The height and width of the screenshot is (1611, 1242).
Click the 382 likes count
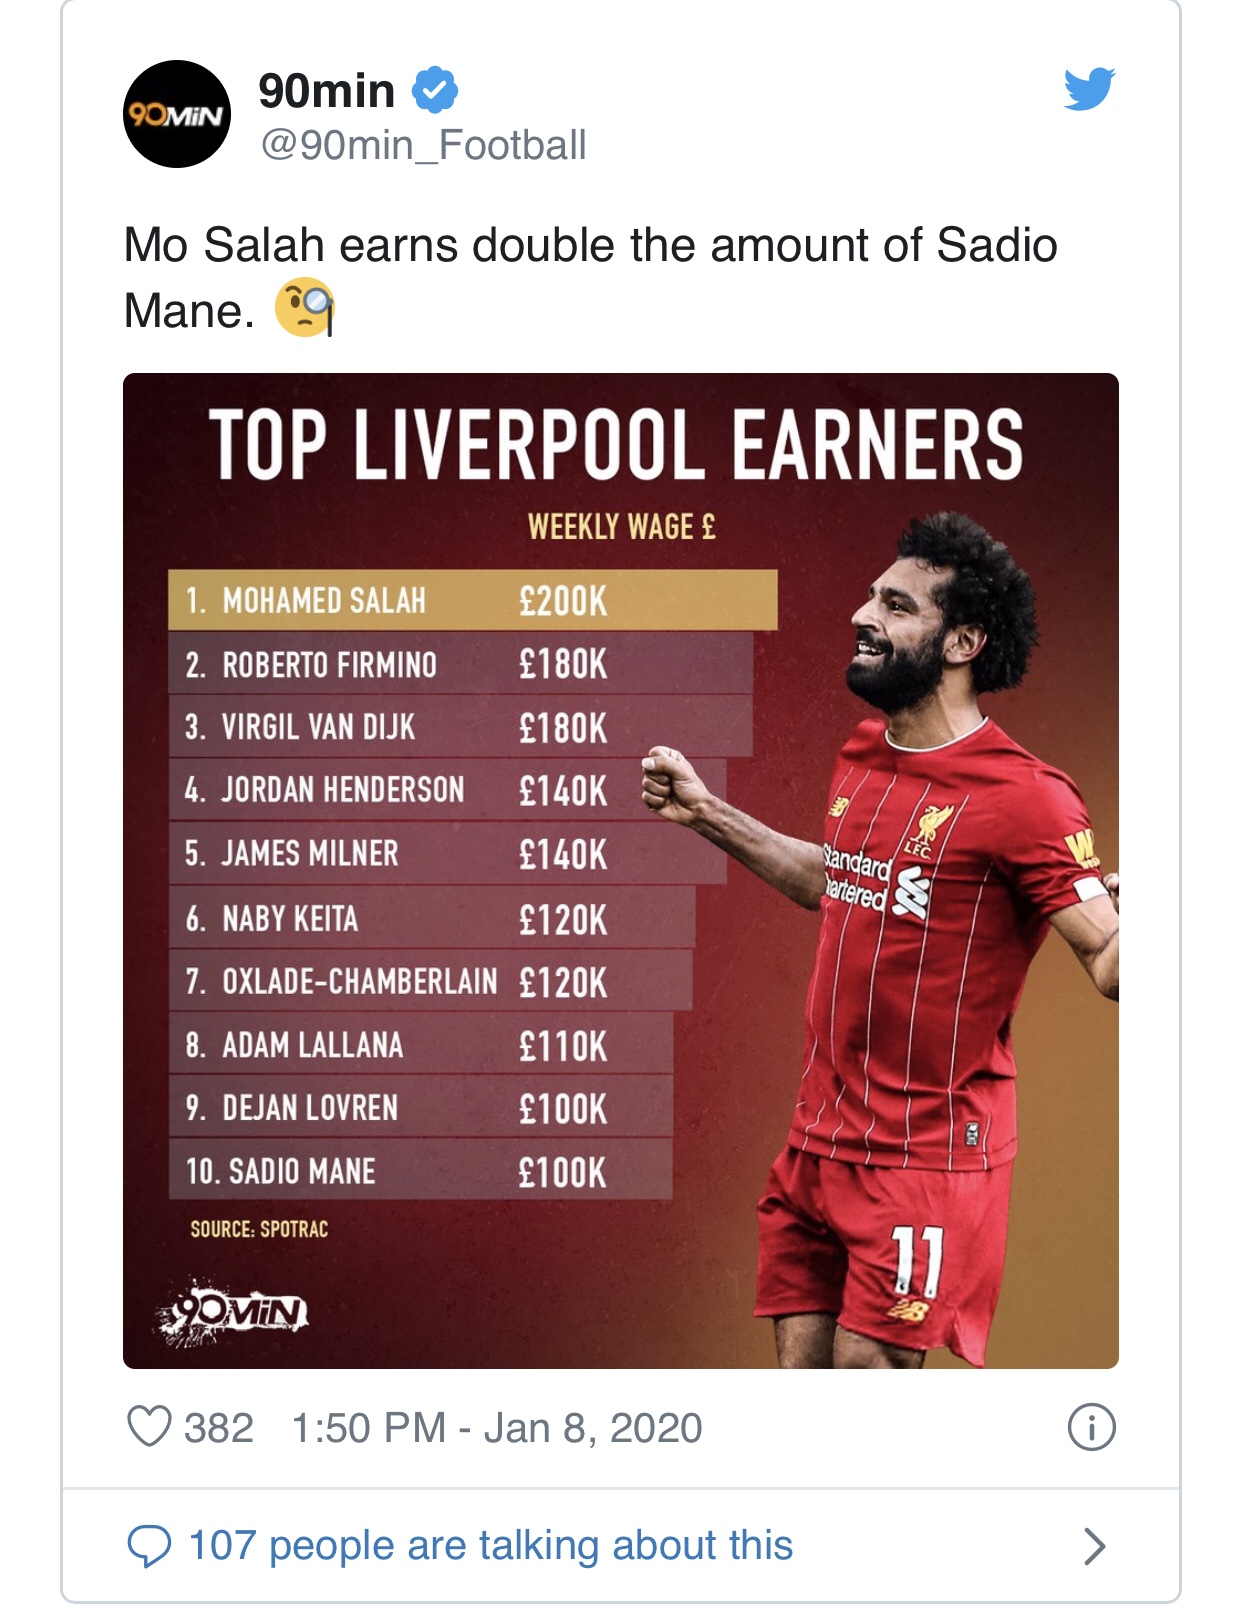click(219, 1428)
